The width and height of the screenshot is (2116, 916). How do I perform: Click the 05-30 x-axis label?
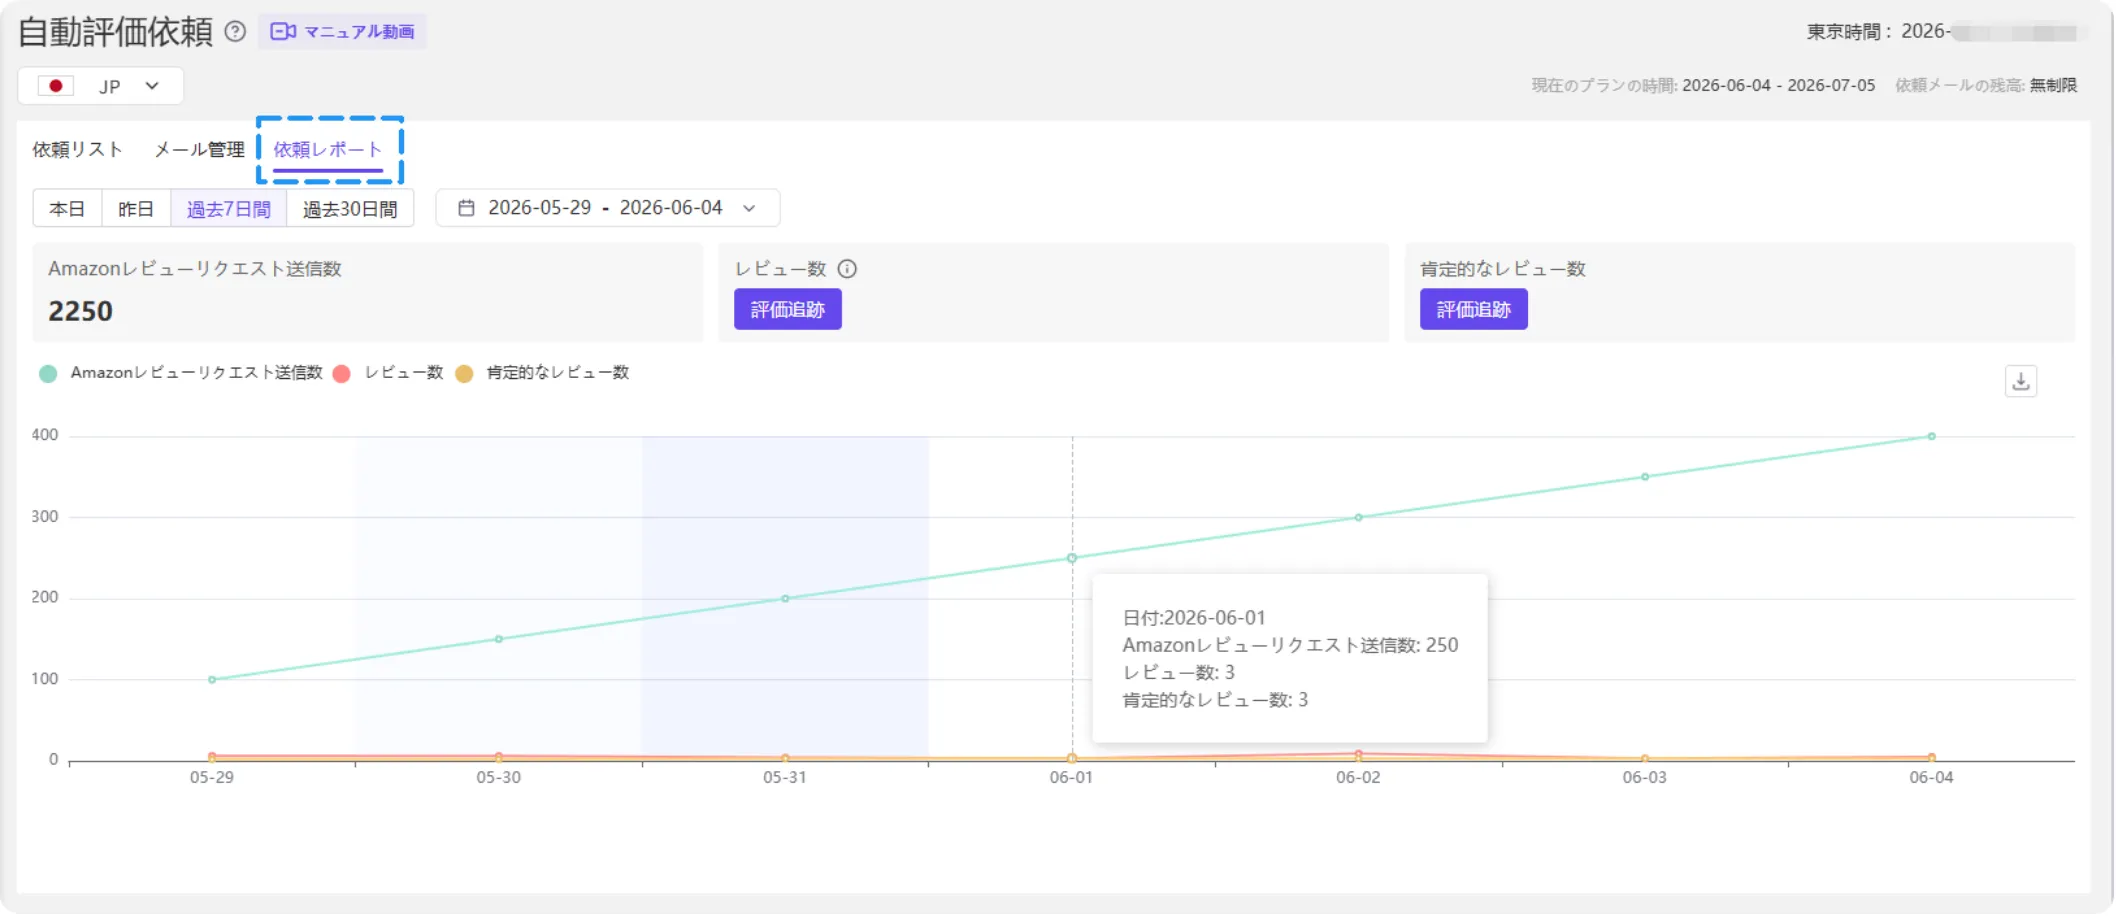coord(499,778)
